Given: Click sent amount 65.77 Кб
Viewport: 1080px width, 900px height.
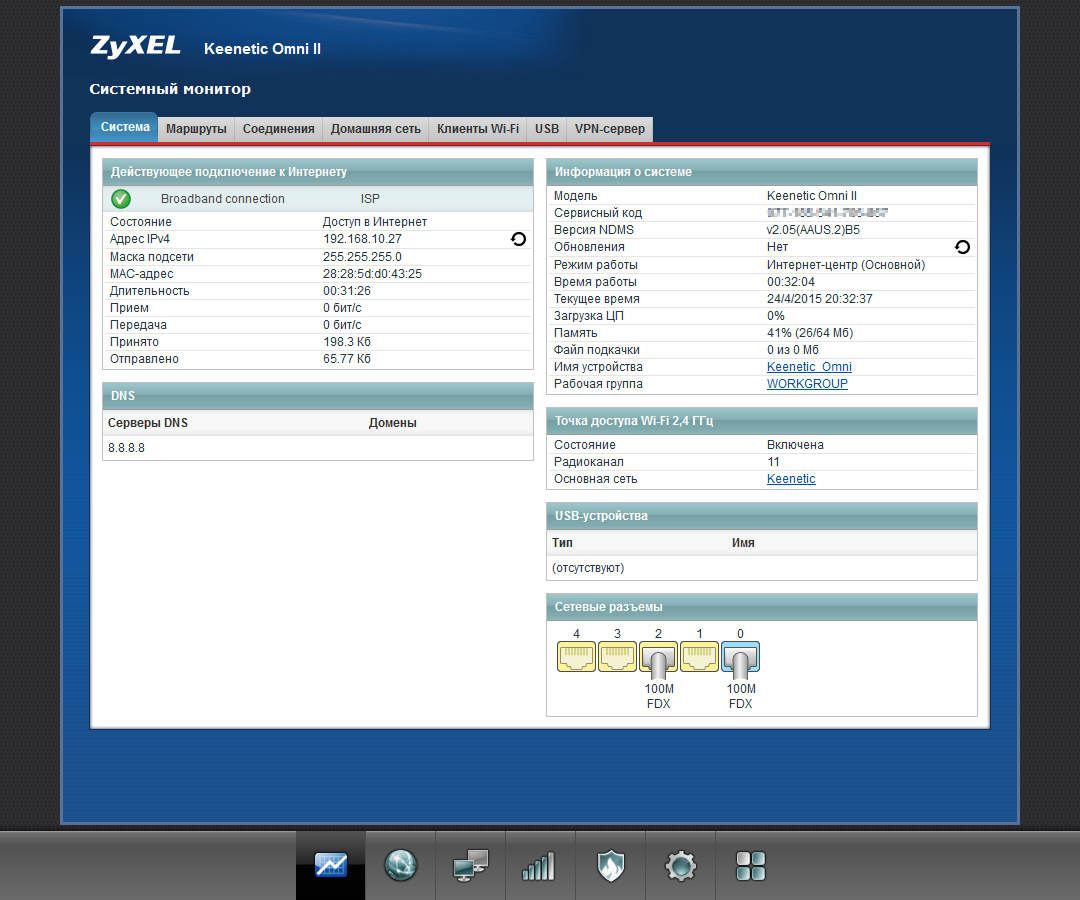Looking at the screenshot, I should [346, 359].
